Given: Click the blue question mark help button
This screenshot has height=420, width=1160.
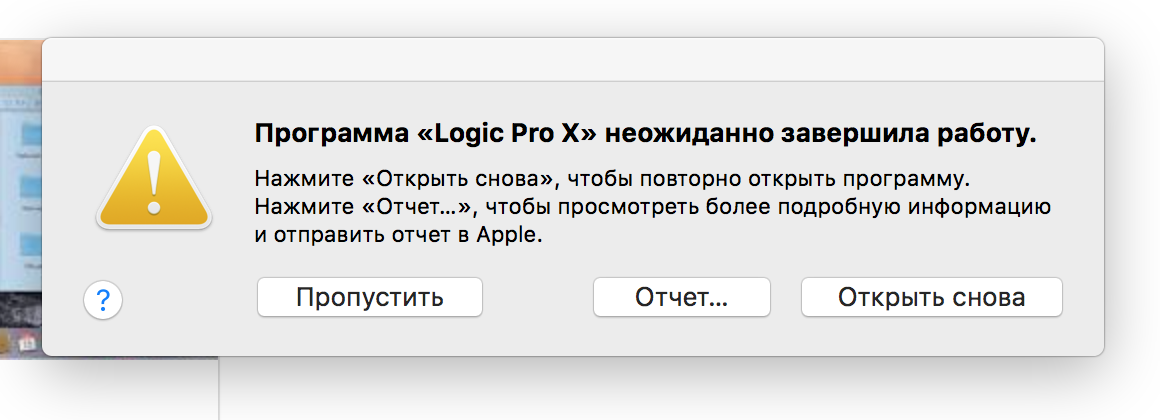Looking at the screenshot, I should pos(103,298).
